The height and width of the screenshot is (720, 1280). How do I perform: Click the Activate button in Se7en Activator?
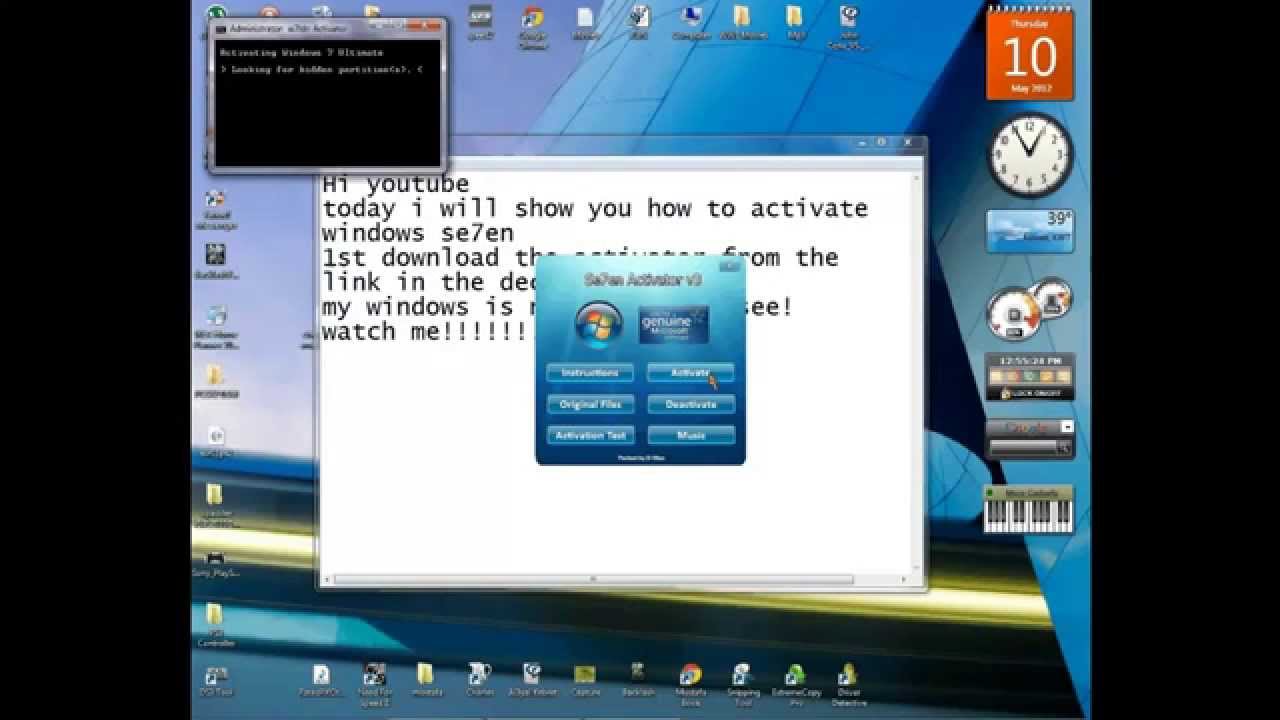(x=691, y=373)
